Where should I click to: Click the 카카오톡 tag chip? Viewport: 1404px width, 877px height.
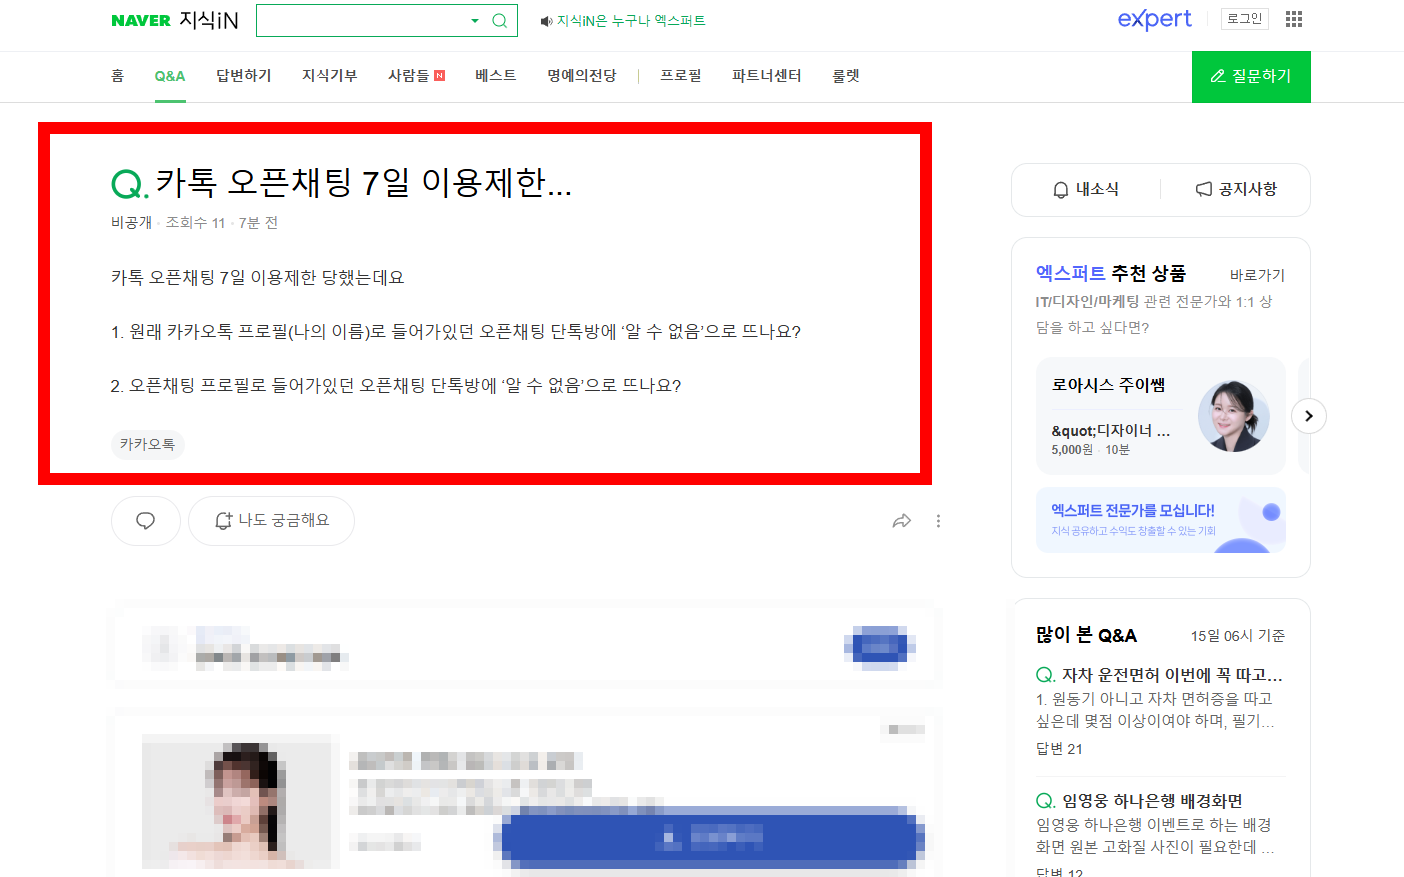point(147,444)
